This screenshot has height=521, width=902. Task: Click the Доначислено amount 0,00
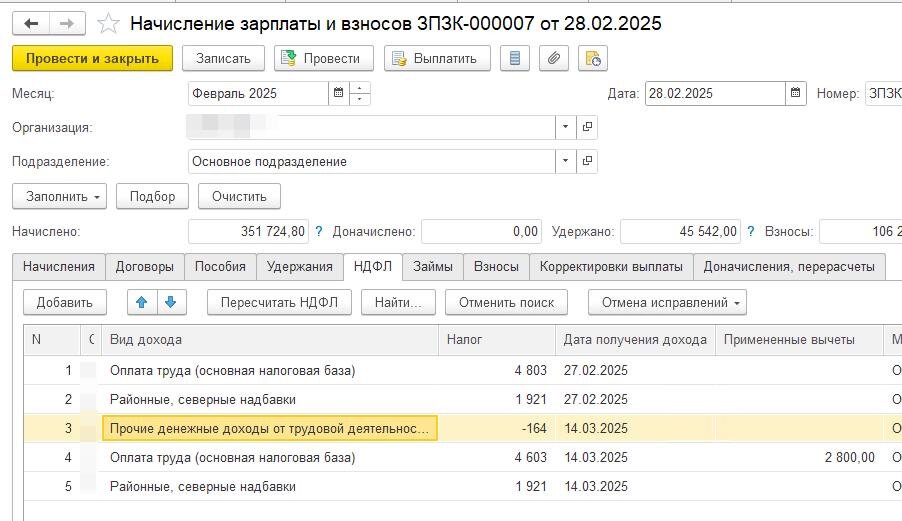(x=481, y=231)
